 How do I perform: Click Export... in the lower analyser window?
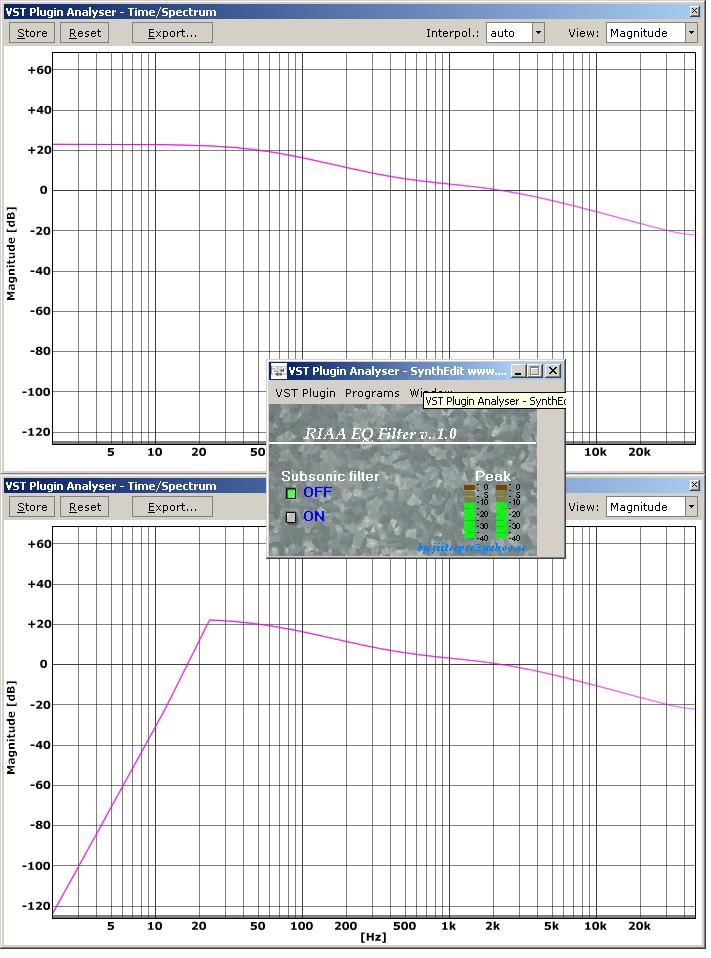[x=172, y=507]
